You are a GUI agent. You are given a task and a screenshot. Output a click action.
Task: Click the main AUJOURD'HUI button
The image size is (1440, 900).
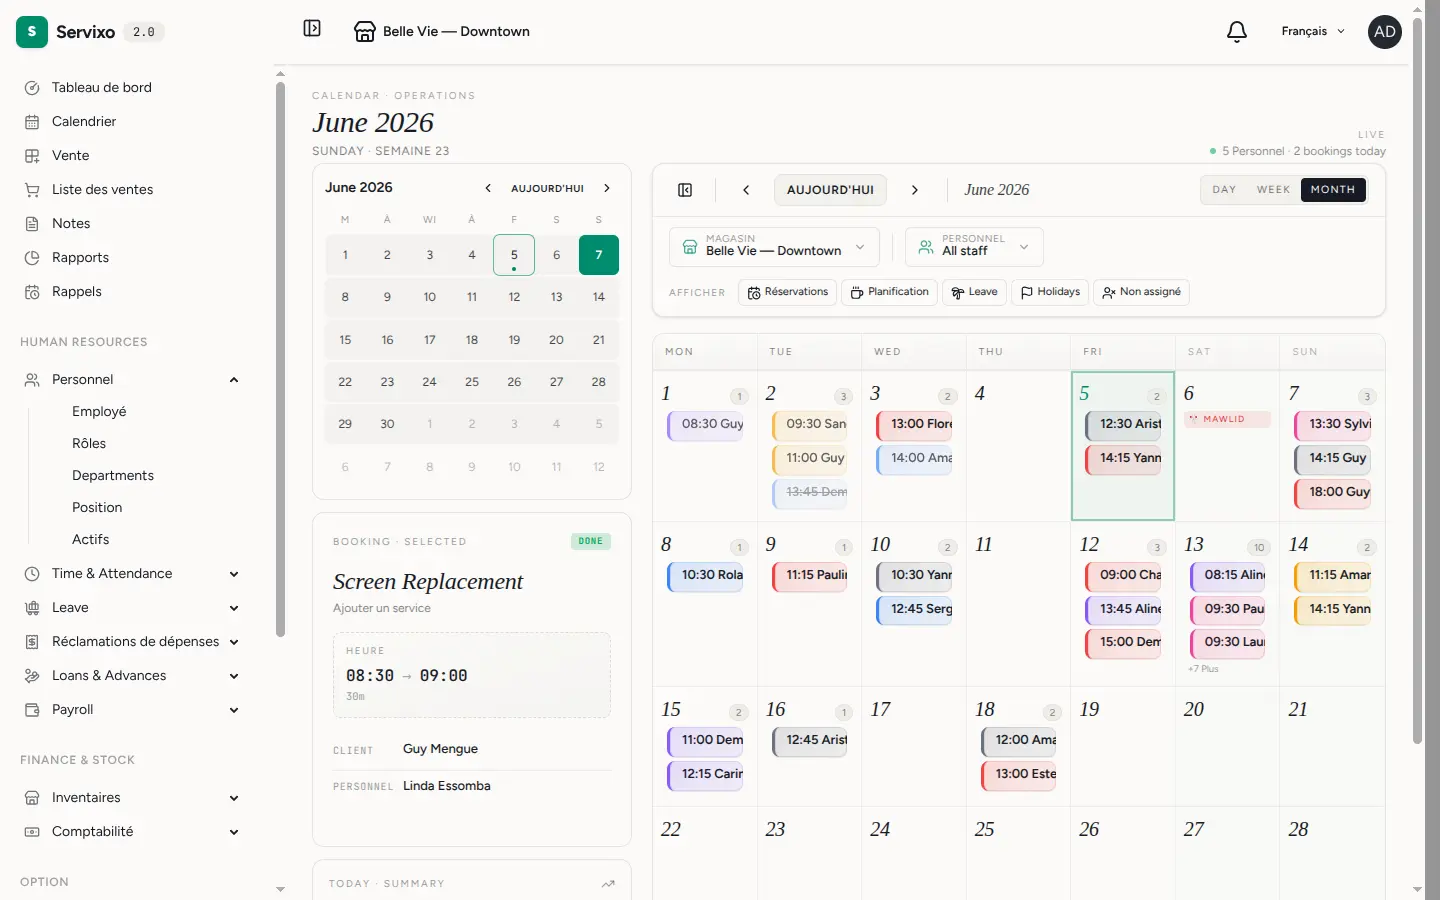(x=830, y=190)
